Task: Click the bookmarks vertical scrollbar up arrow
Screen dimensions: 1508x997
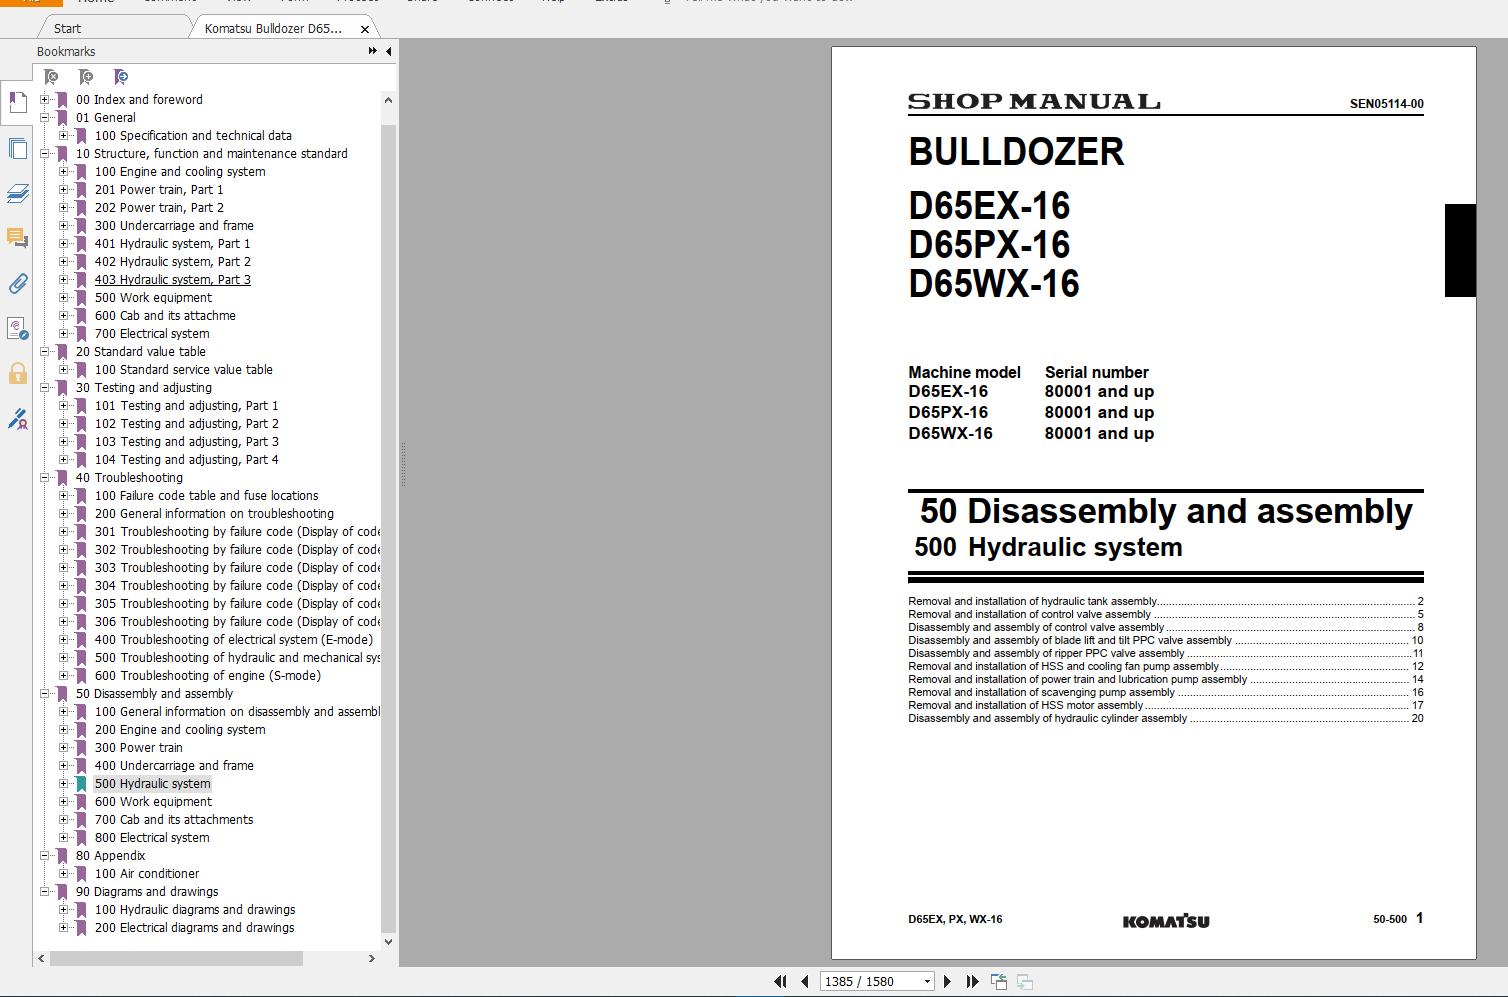Action: [x=388, y=100]
